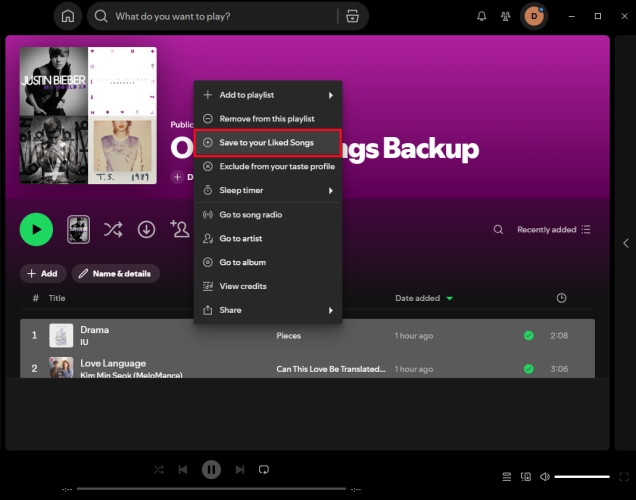636x500 pixels.
Task: Select Go to album
Action: [268, 263]
